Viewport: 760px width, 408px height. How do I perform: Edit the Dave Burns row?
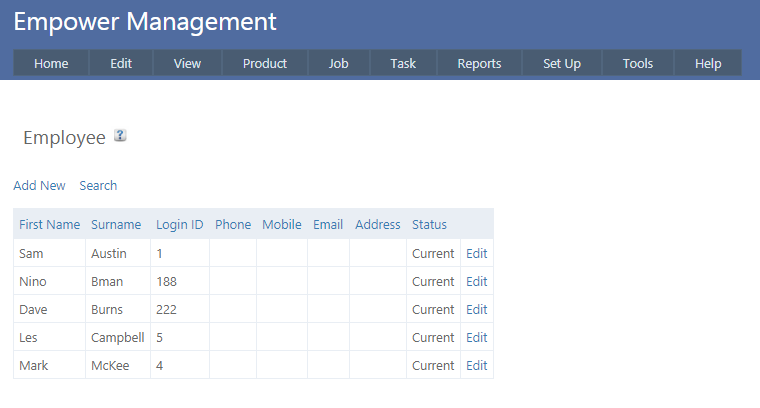click(477, 309)
